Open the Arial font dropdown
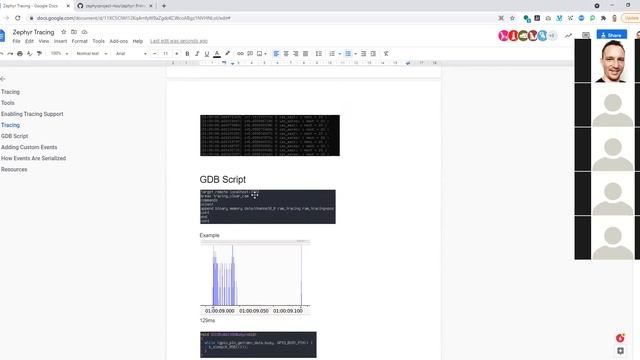Image resolution: width=640 pixels, height=360 pixels. (131, 53)
